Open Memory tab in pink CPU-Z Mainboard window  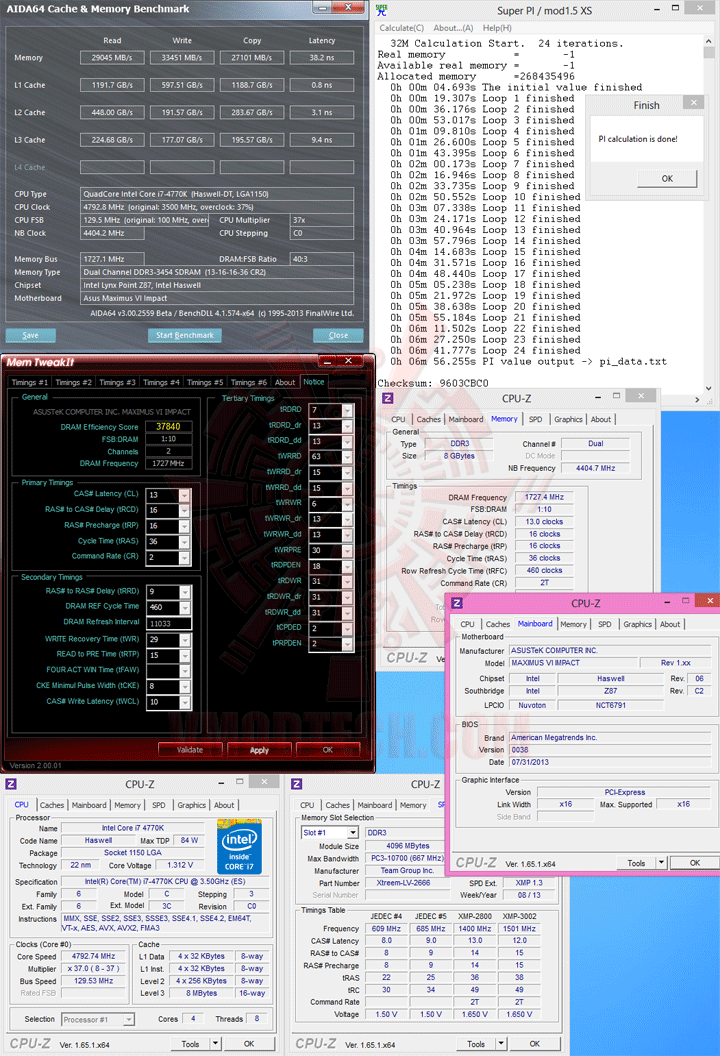click(573, 624)
